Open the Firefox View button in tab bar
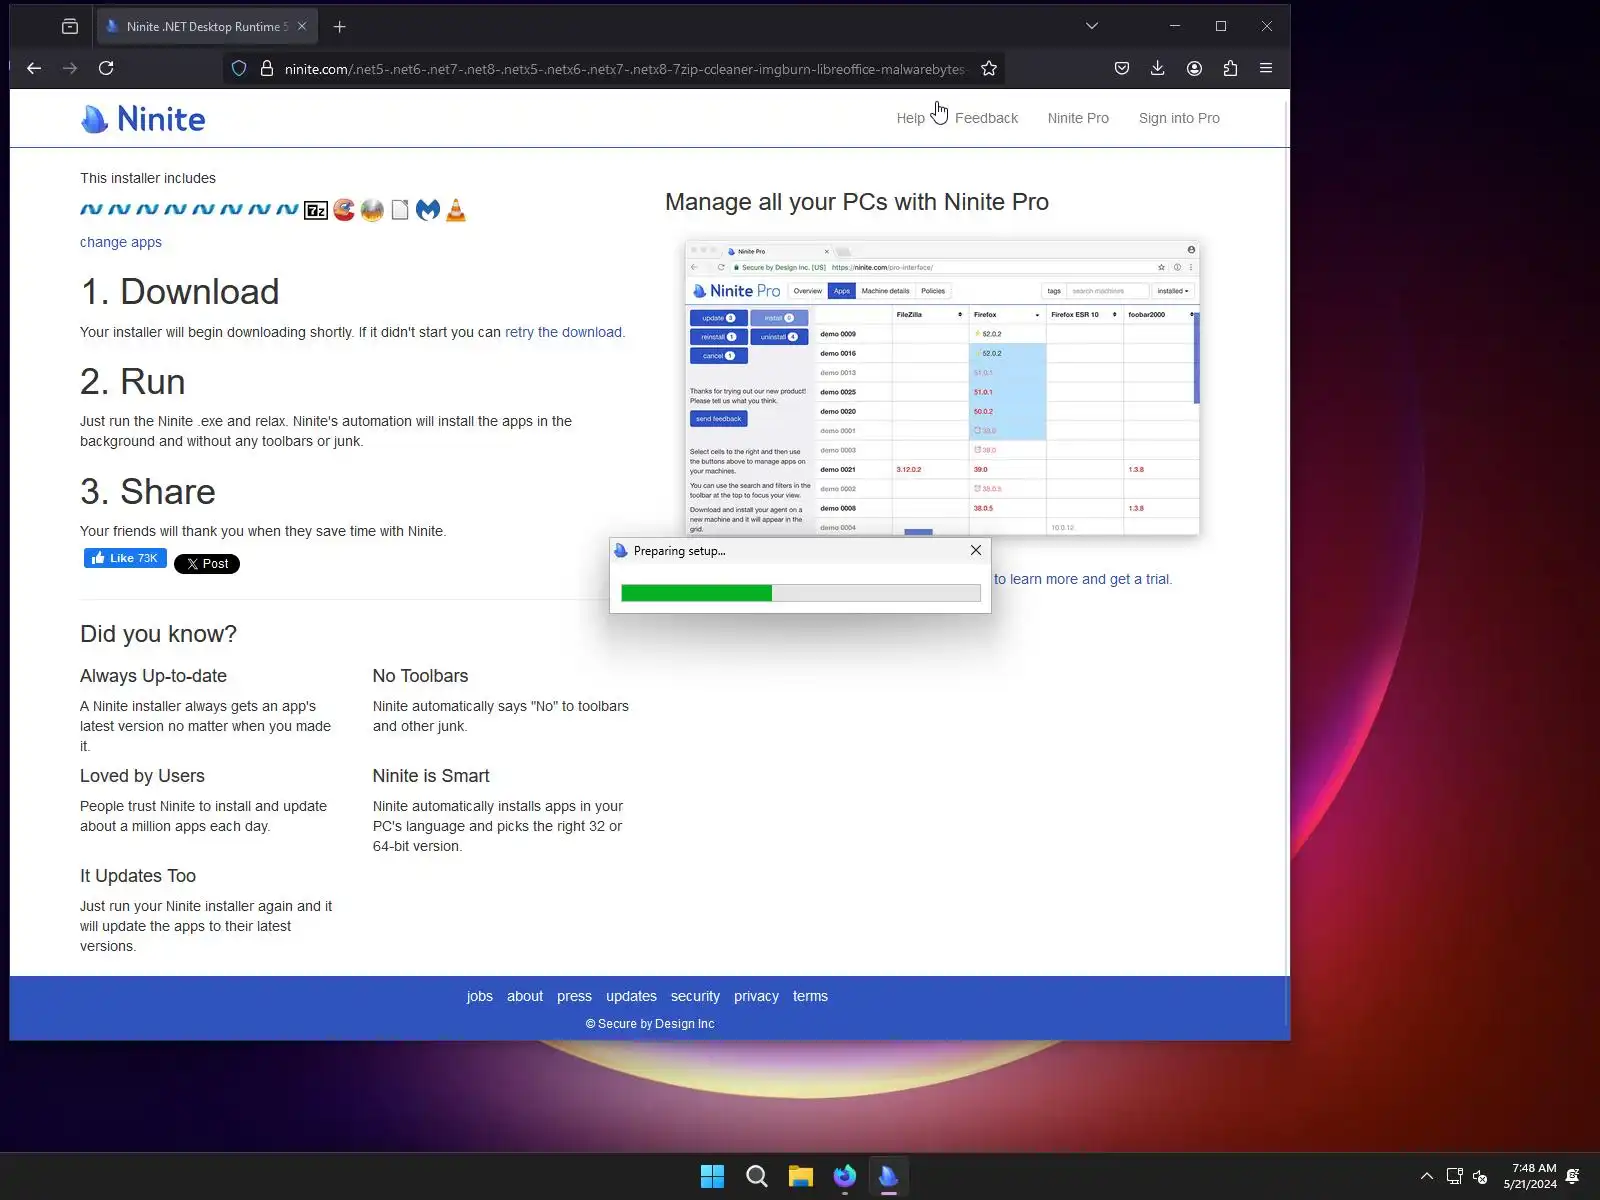 click(70, 27)
